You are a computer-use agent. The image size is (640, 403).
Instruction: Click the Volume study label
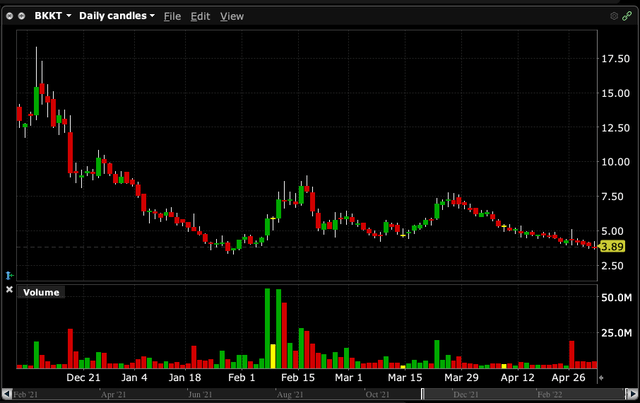tap(41, 292)
